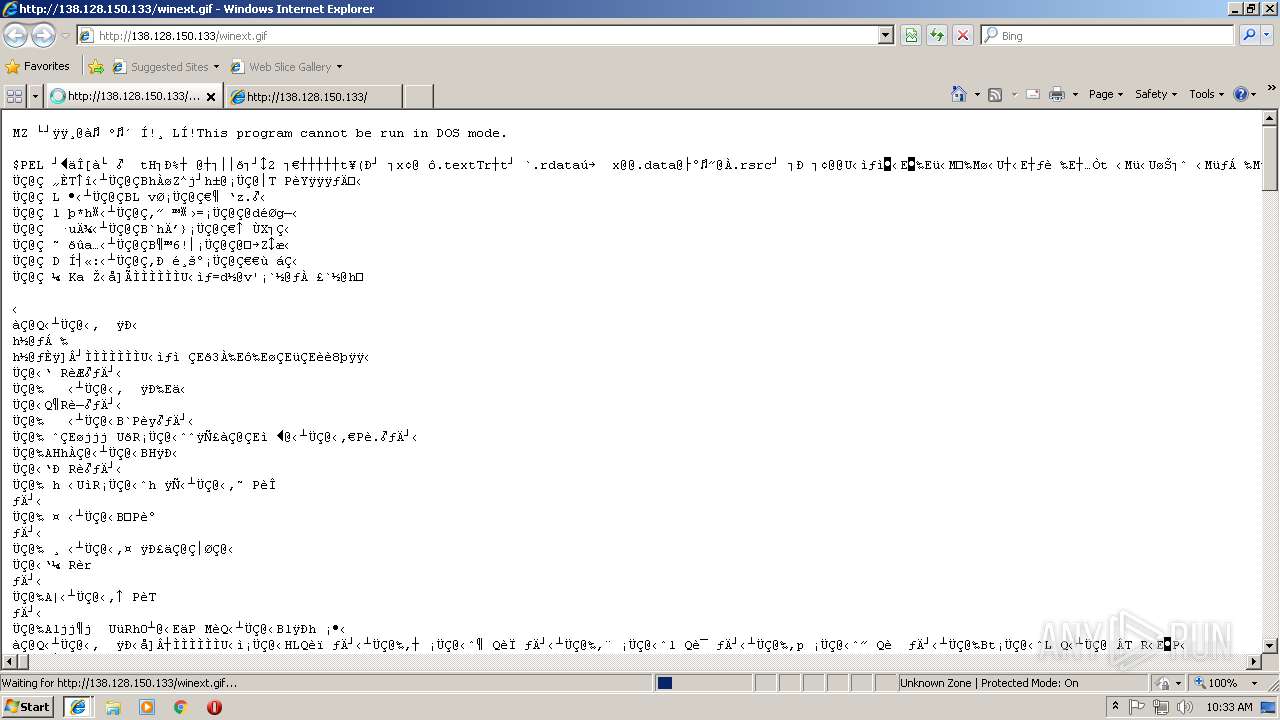Go back with the Back arrow

click(15, 35)
